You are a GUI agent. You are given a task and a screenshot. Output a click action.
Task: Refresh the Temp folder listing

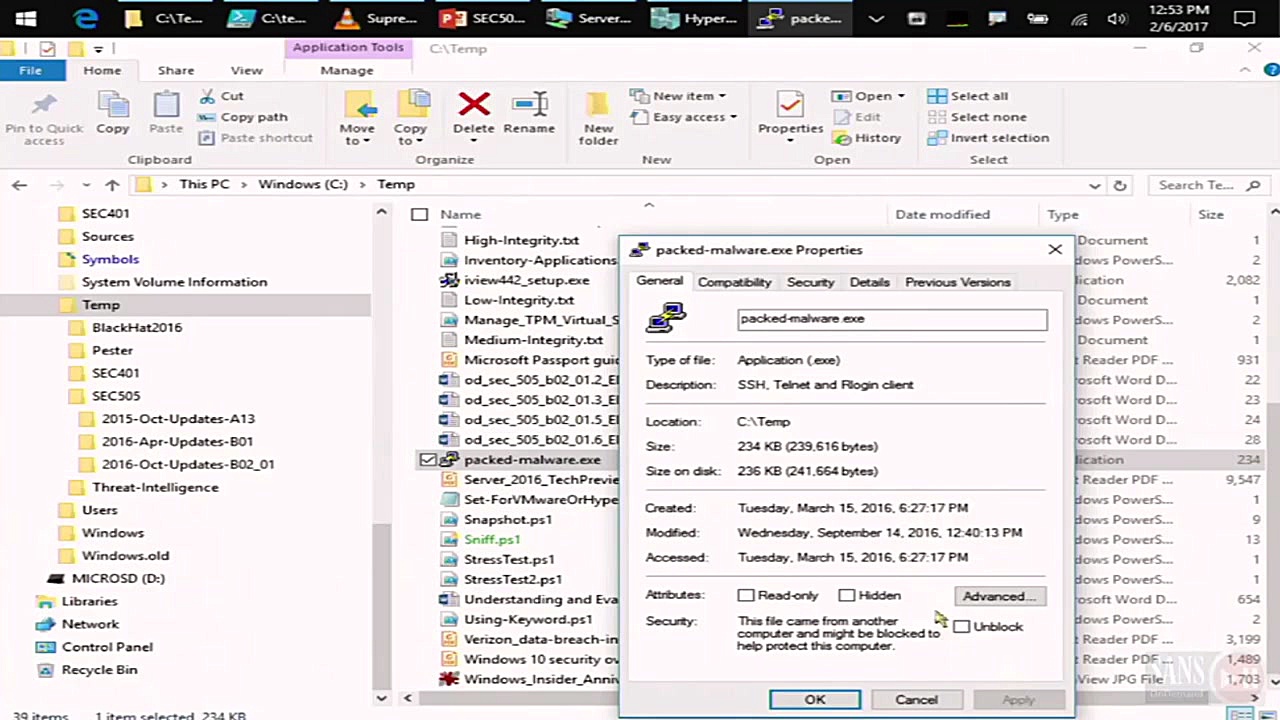(1120, 185)
